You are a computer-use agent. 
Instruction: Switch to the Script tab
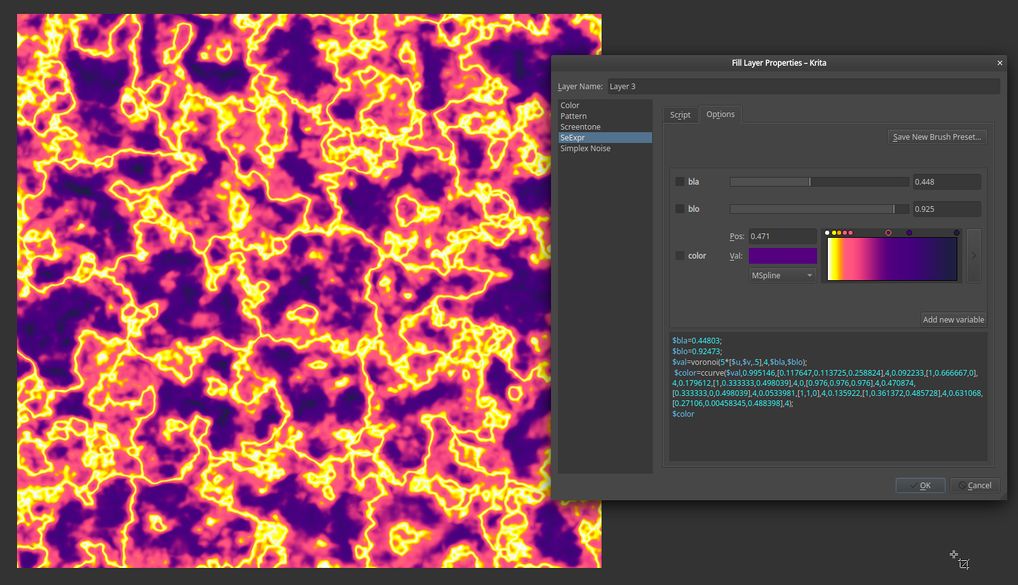(x=680, y=115)
